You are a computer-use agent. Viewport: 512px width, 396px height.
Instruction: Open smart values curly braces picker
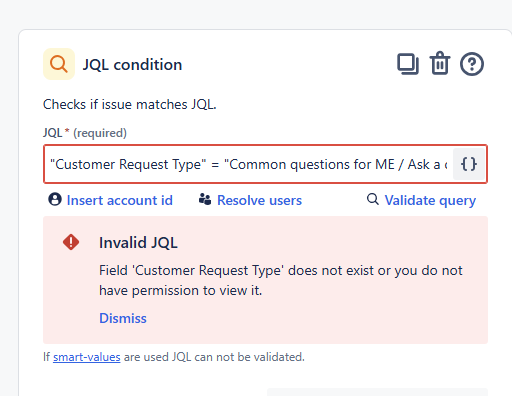click(x=469, y=164)
